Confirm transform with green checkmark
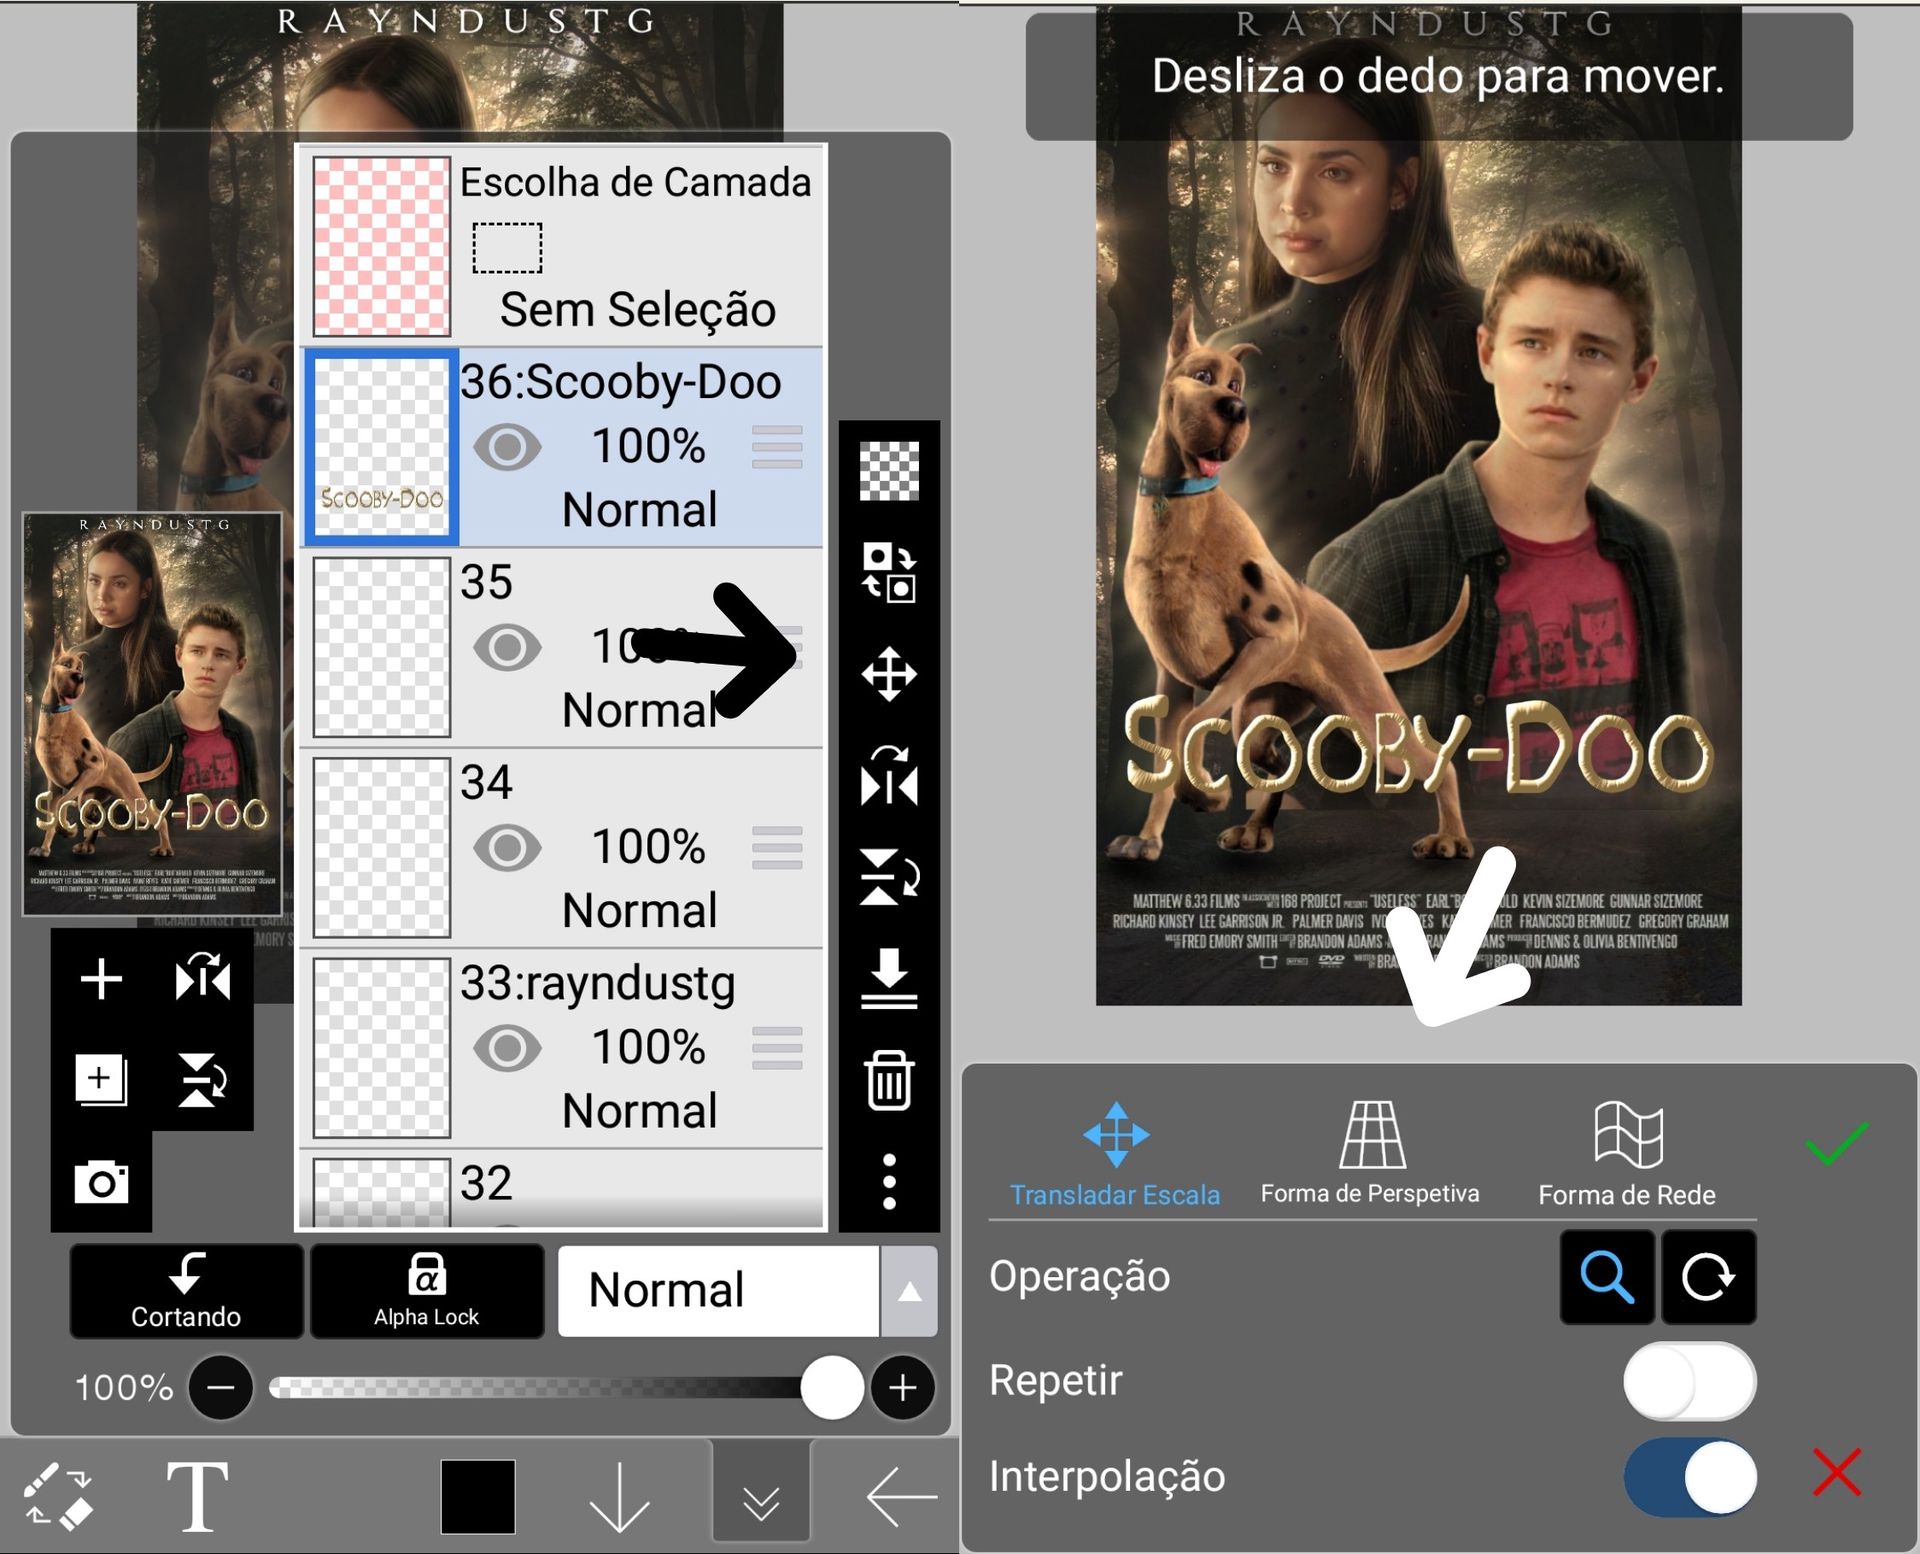The width and height of the screenshot is (1920, 1554). pyautogui.click(x=1837, y=1144)
